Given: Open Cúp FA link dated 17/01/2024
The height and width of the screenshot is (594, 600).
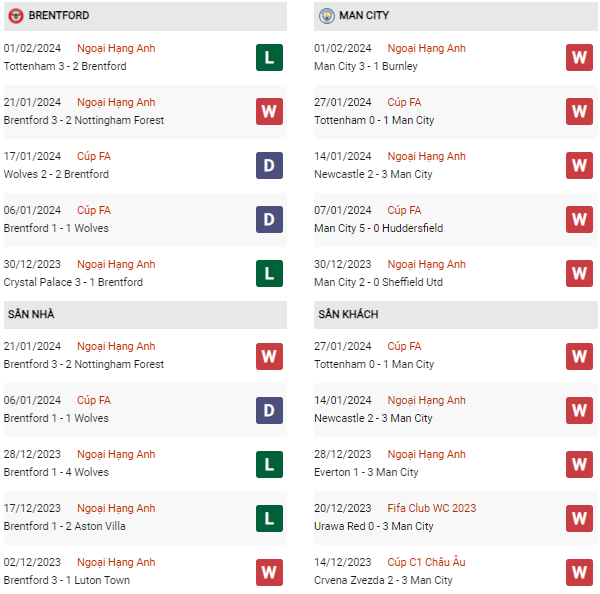Looking at the screenshot, I should click(x=93, y=156).
